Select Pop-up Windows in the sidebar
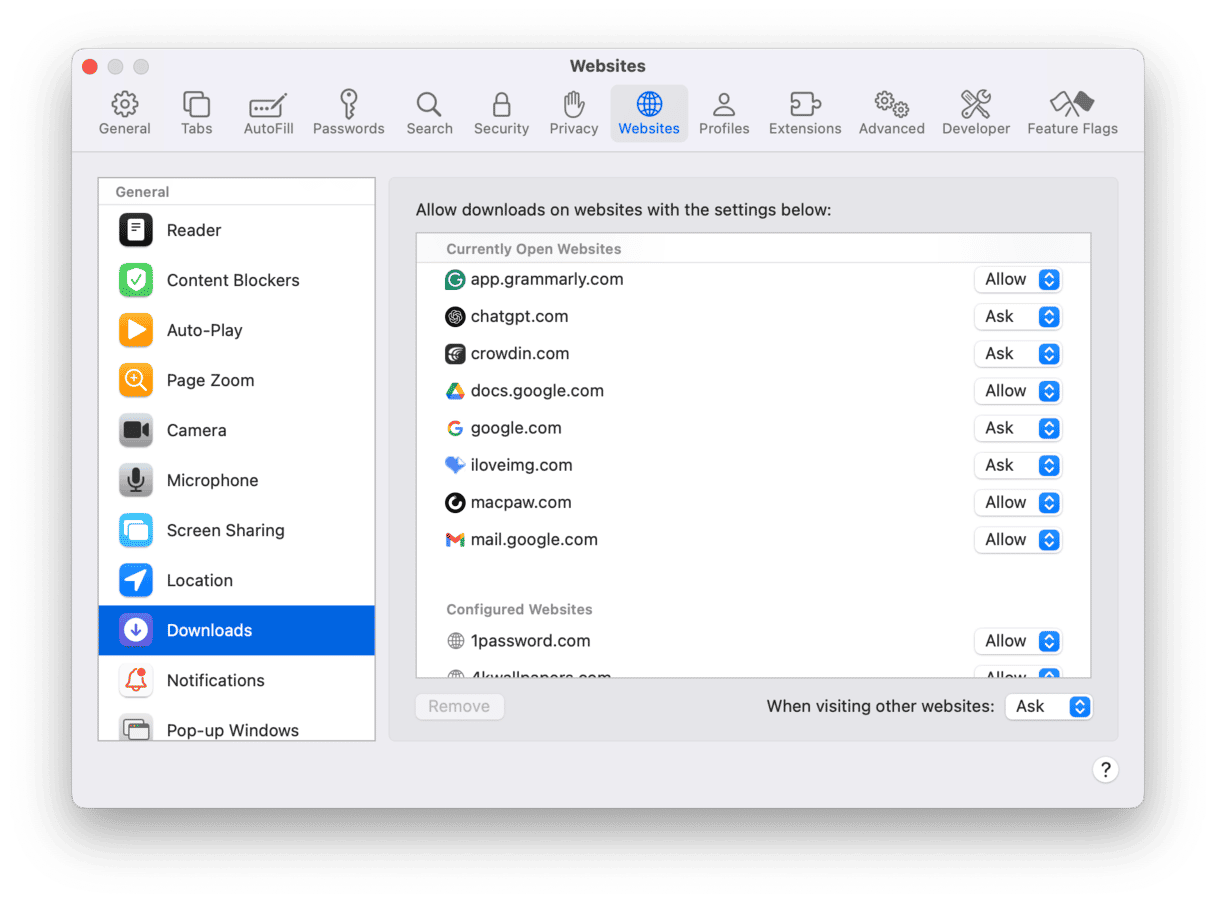The width and height of the screenshot is (1216, 903). [232, 730]
